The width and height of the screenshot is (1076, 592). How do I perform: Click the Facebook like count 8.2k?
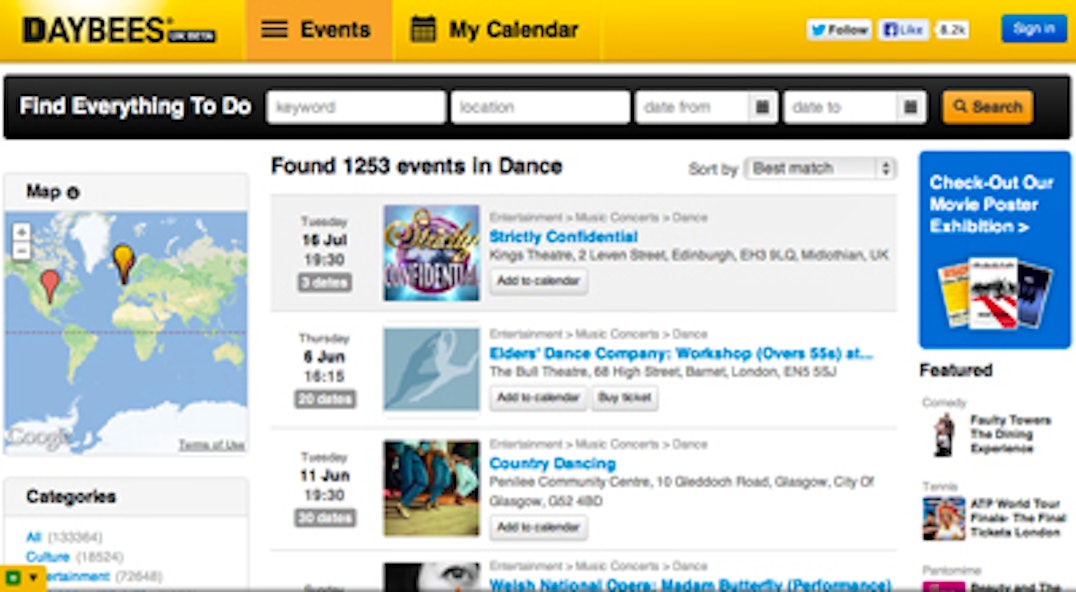[952, 29]
